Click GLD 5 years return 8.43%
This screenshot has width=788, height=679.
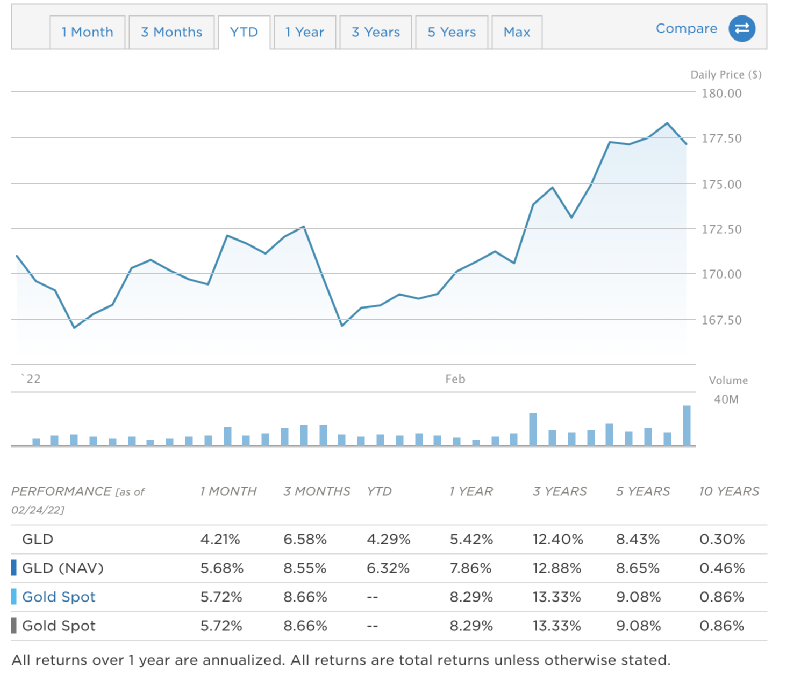638,539
